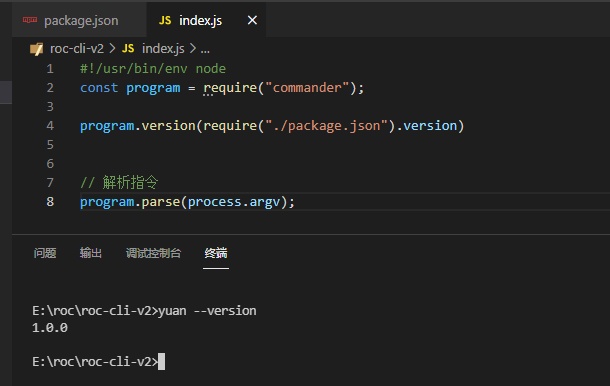Select the index.js tab label

pyautogui.click(x=200, y=21)
